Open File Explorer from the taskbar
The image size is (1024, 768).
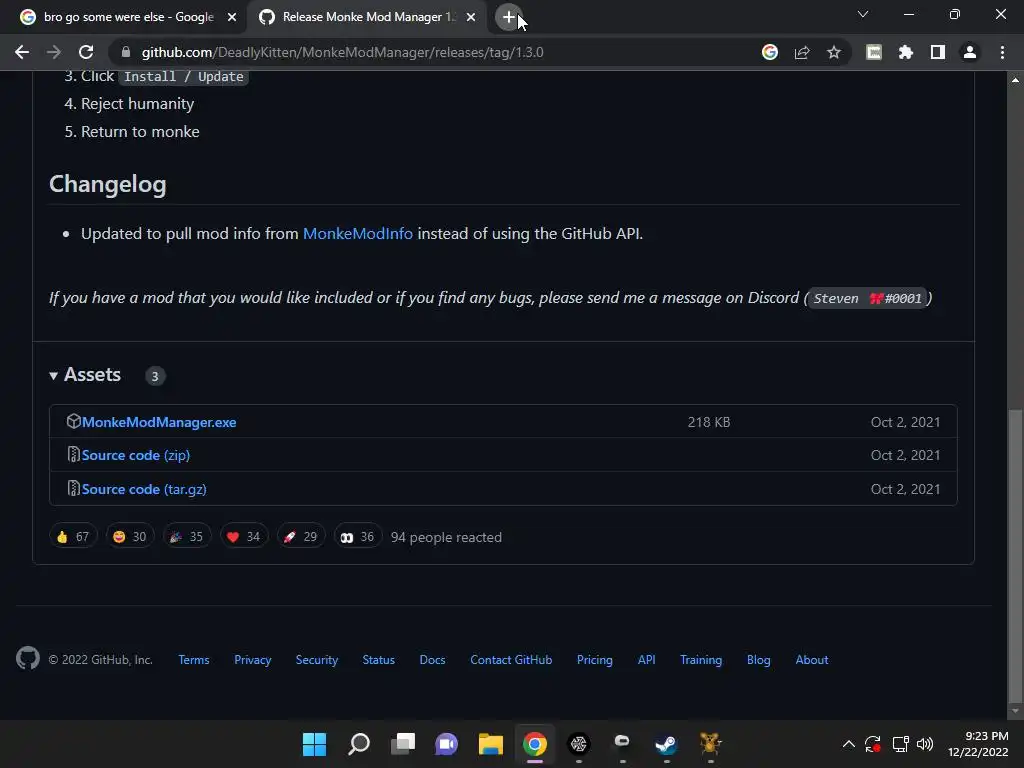pos(490,744)
